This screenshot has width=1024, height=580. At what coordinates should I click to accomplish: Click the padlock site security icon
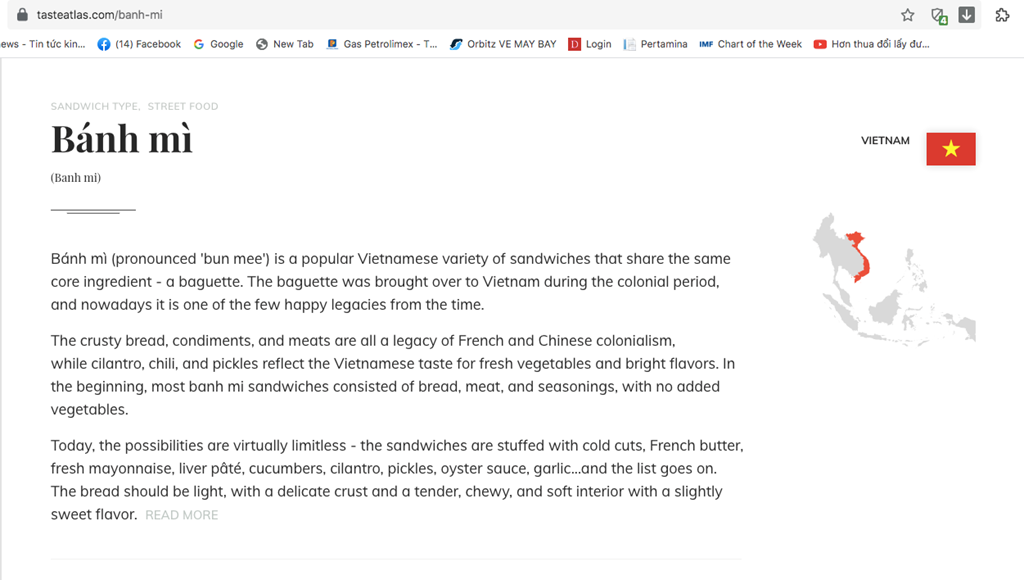pos(22,14)
